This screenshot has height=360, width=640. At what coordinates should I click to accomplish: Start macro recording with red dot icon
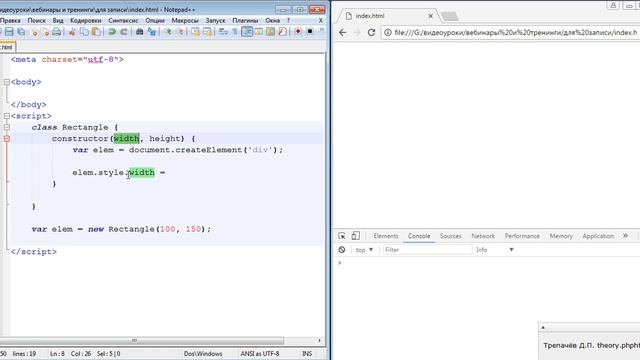point(298,32)
